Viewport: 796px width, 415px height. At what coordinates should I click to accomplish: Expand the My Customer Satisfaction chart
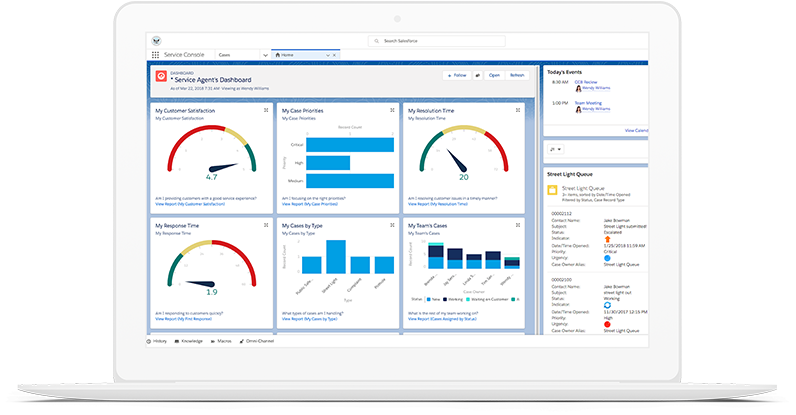[x=265, y=109]
